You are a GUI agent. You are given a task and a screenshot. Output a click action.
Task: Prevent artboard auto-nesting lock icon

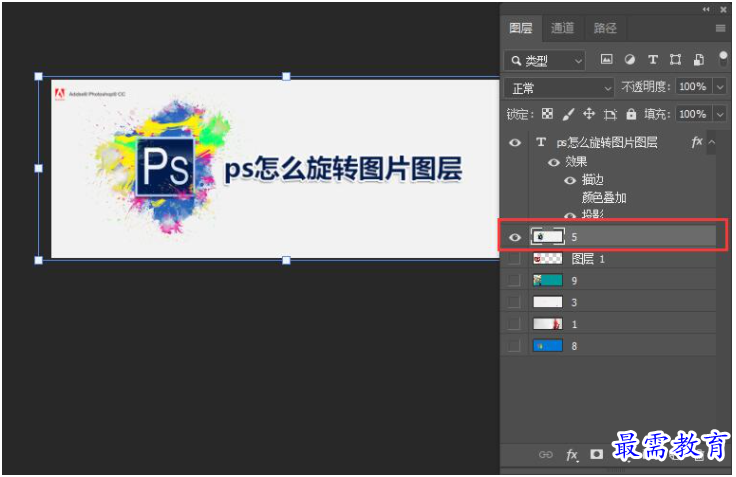pyautogui.click(x=610, y=114)
